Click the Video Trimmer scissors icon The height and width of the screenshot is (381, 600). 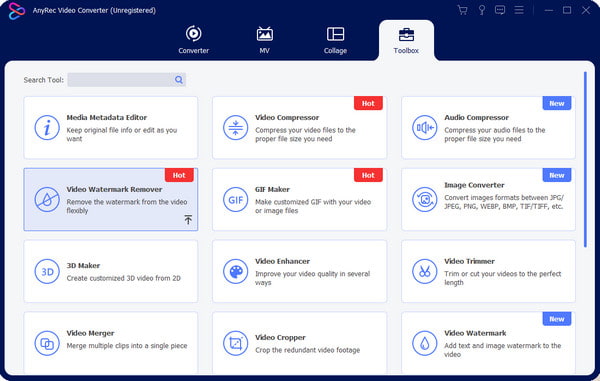tap(424, 272)
